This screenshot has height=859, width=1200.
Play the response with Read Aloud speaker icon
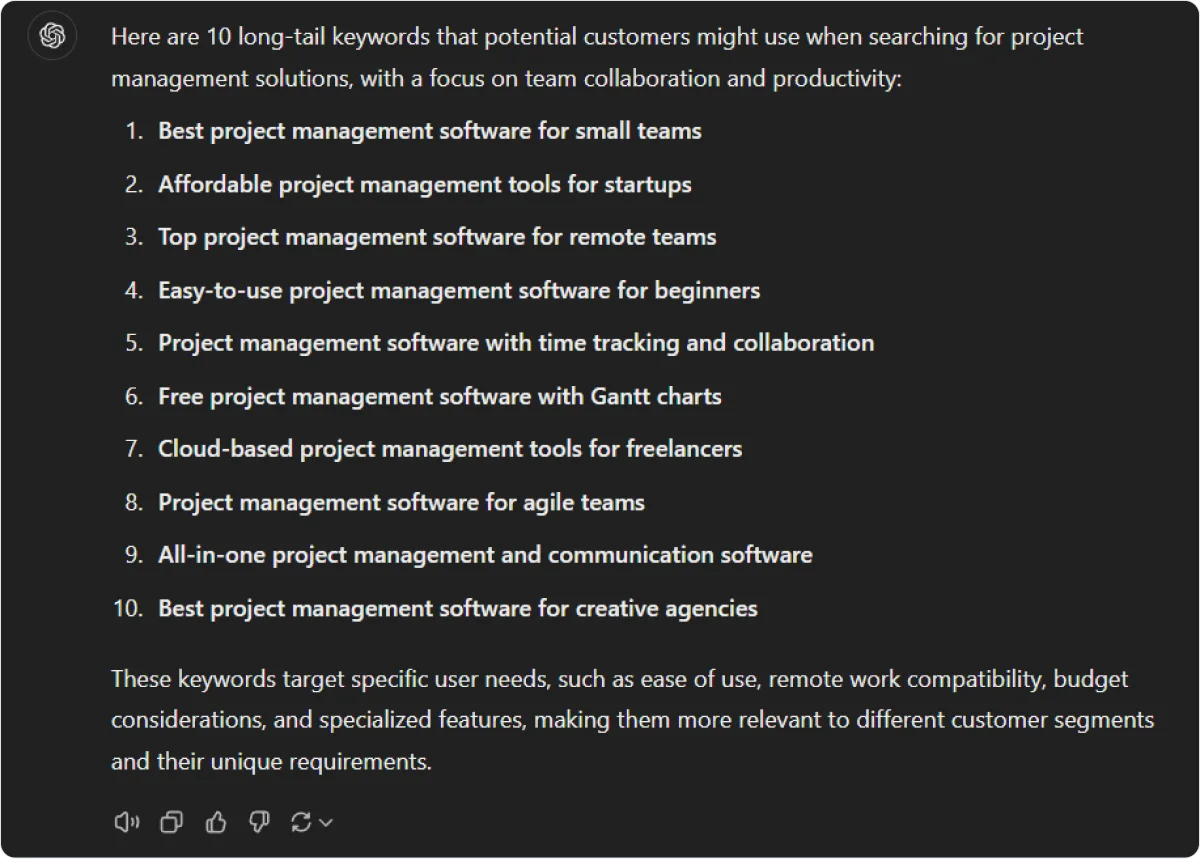click(x=127, y=822)
